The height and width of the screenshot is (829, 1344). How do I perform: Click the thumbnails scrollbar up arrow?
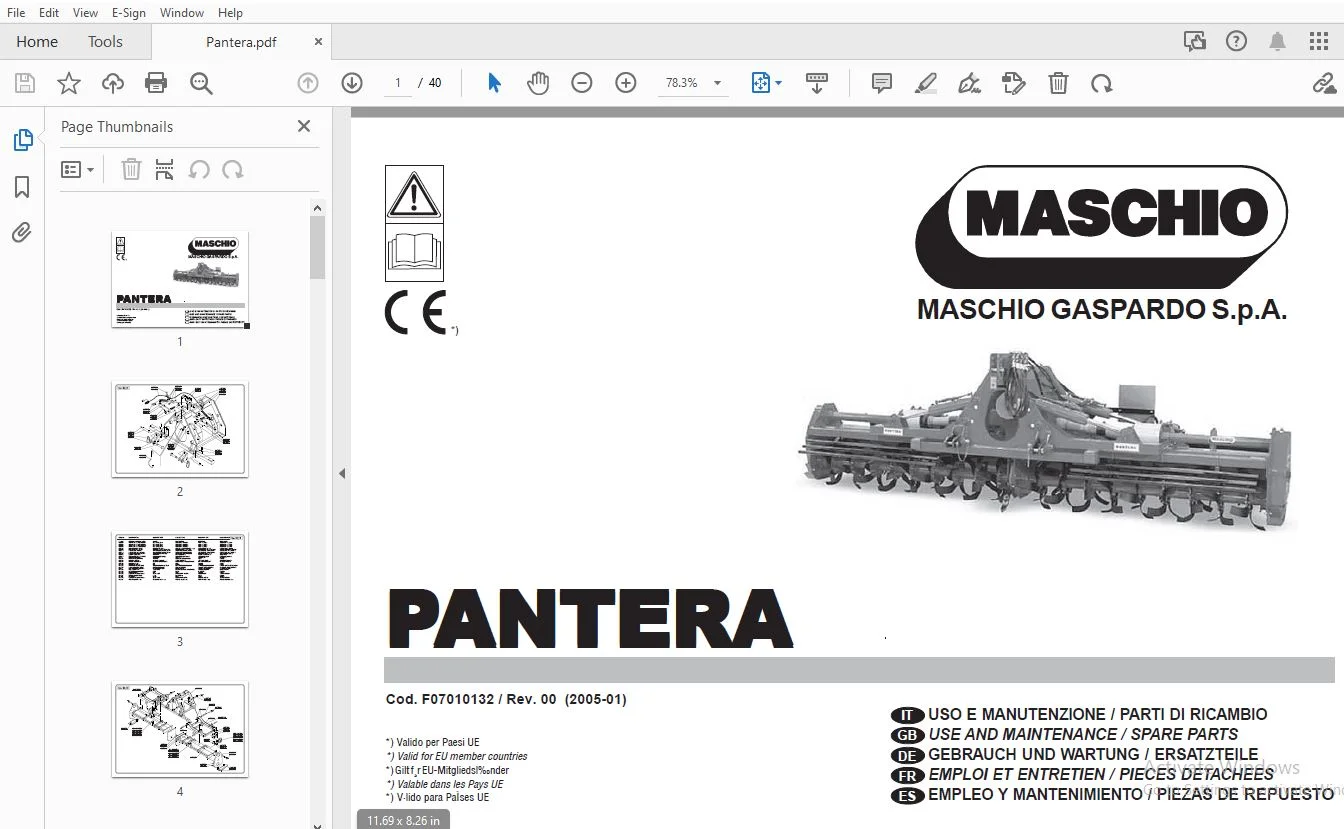(x=318, y=208)
